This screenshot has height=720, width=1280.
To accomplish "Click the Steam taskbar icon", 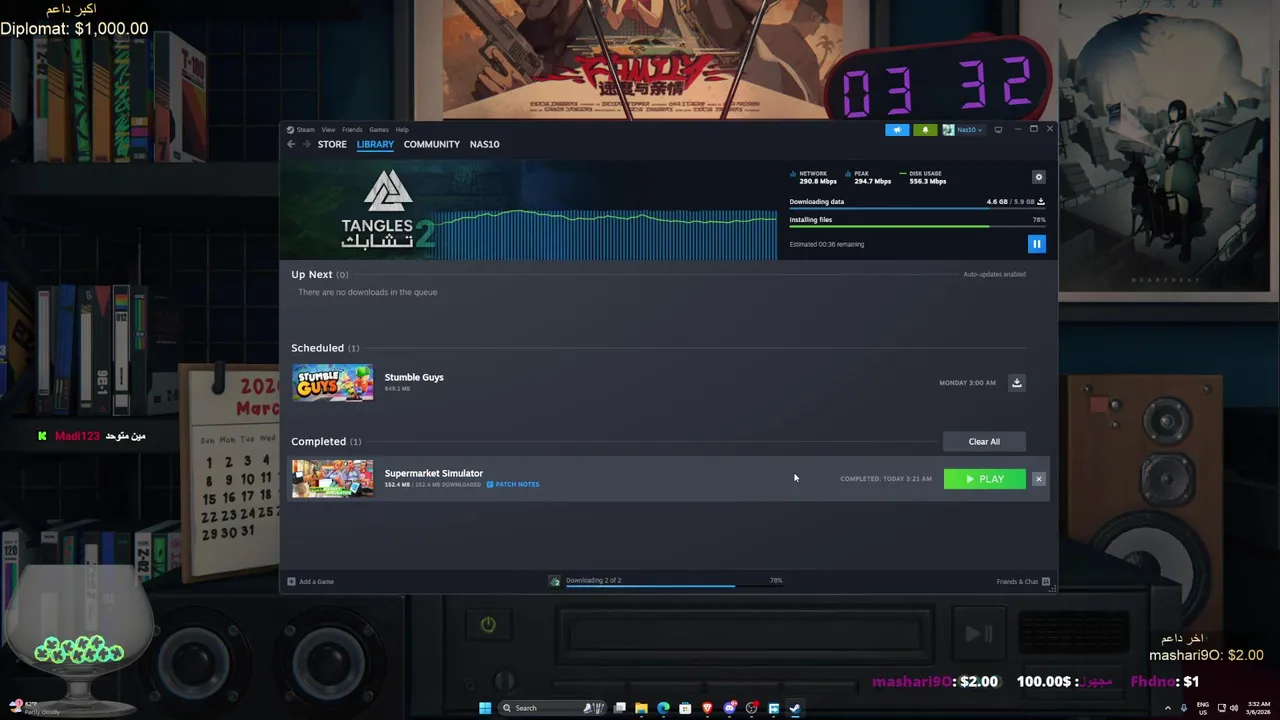I will click(x=795, y=708).
